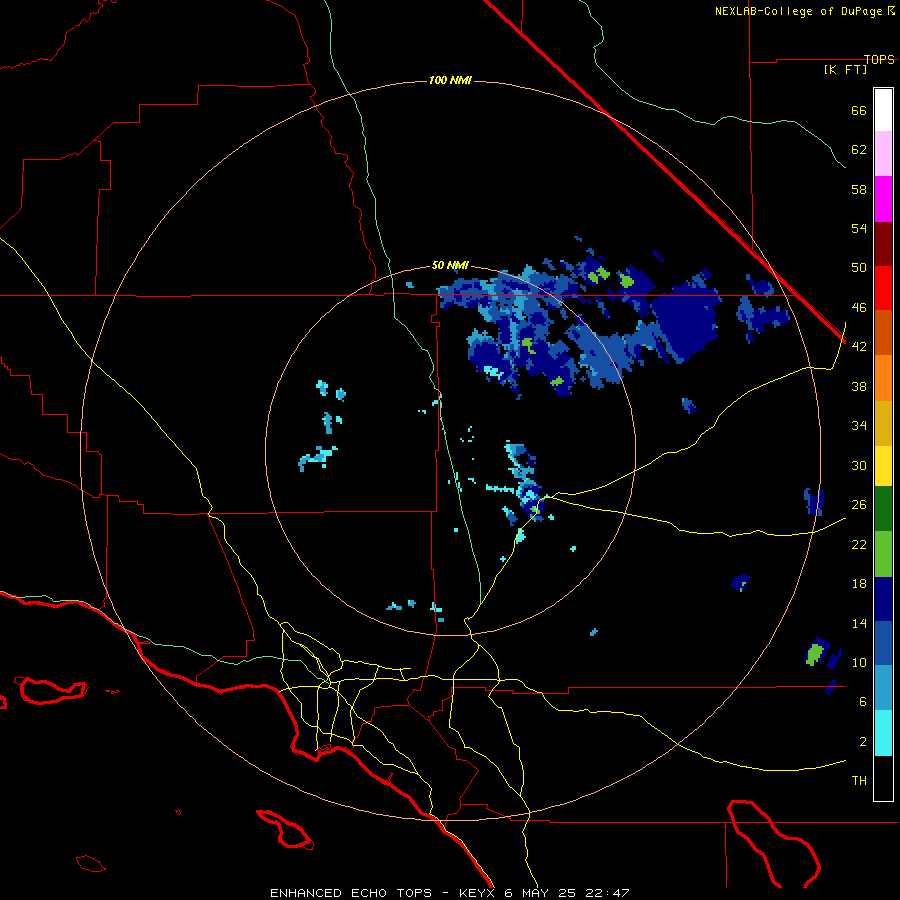Screen dimensions: 900x900
Task: Click the legend value 62
Action: tap(859, 149)
